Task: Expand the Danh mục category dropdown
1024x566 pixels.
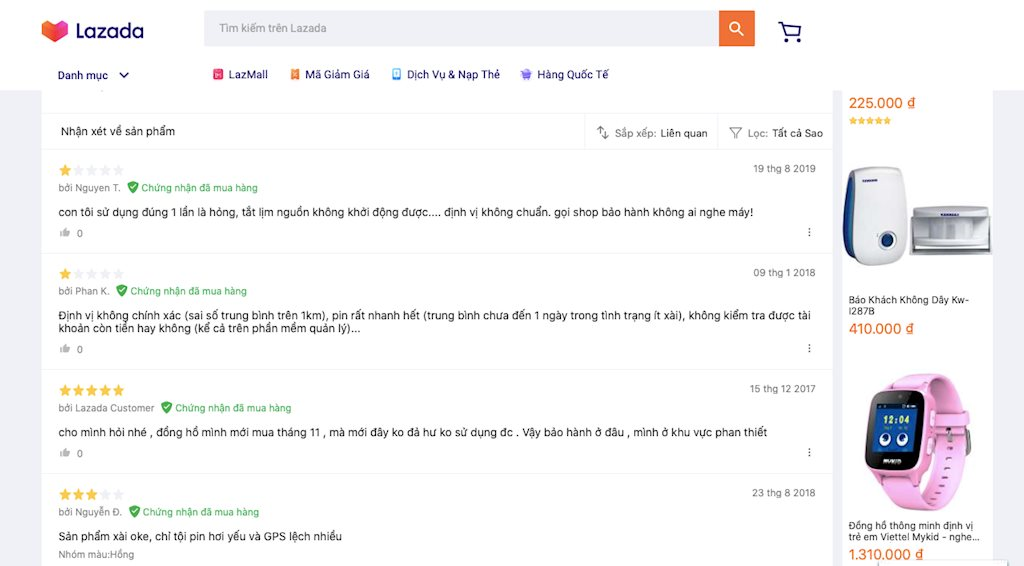Action: 93,75
